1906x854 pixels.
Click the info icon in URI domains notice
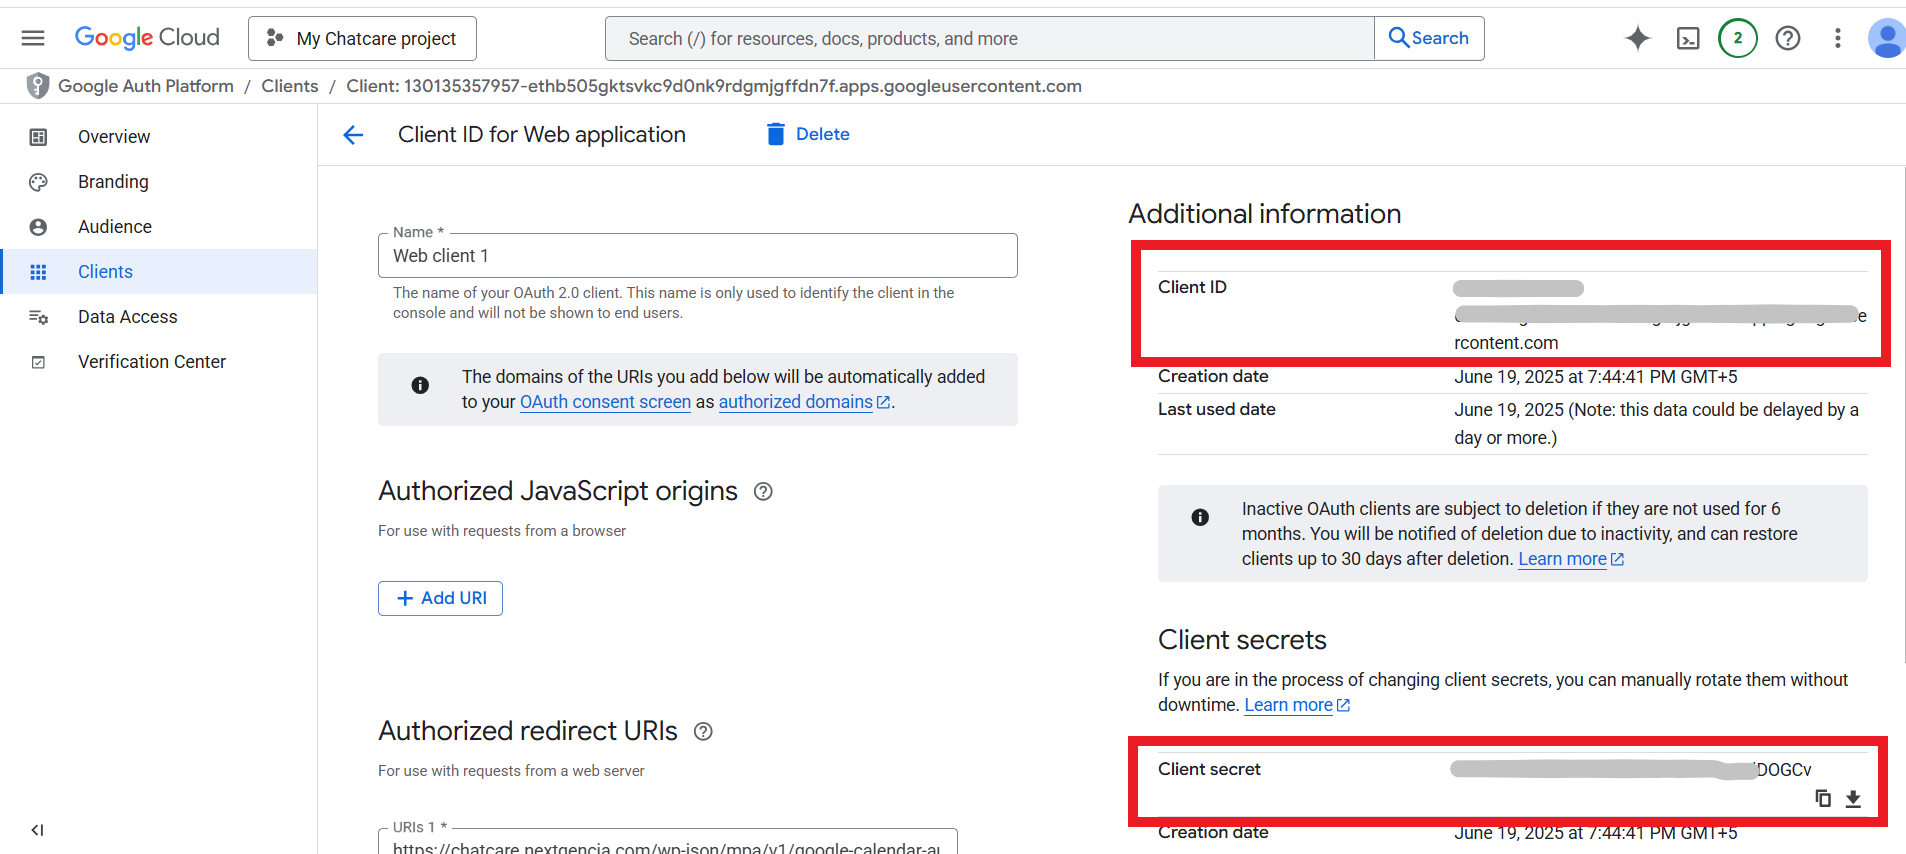click(x=420, y=385)
